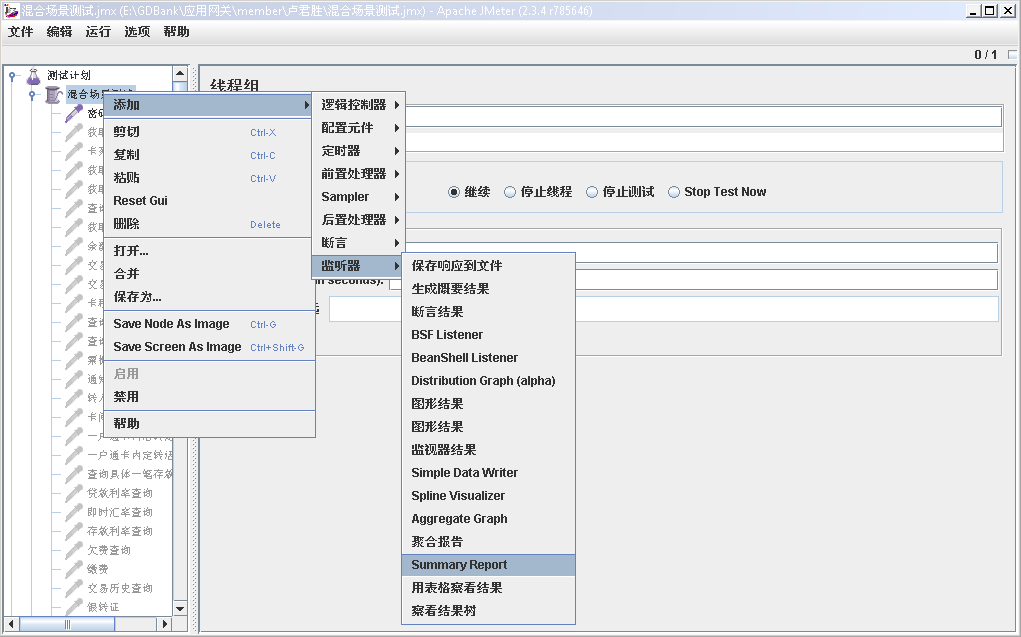
Task: Collapse the 测试计划 tree node toggle
Action: tap(12, 76)
